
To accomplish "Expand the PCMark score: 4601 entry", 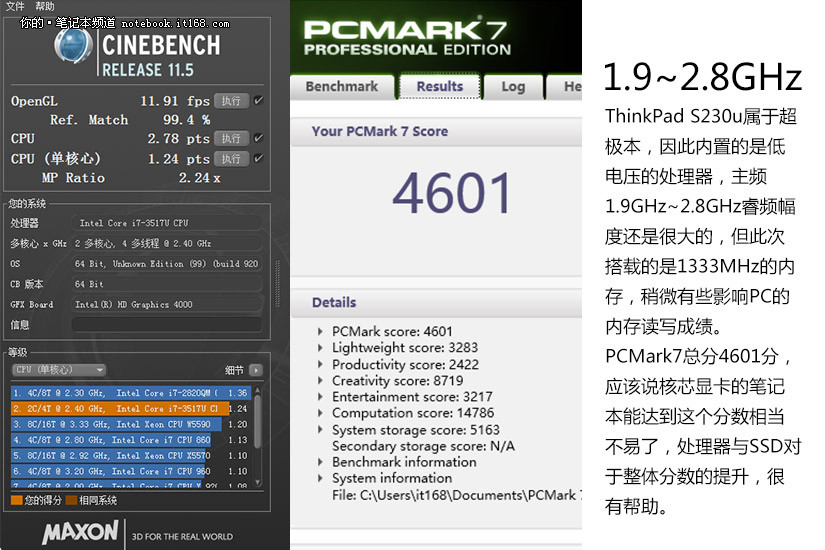I will pyautogui.click(x=320, y=332).
